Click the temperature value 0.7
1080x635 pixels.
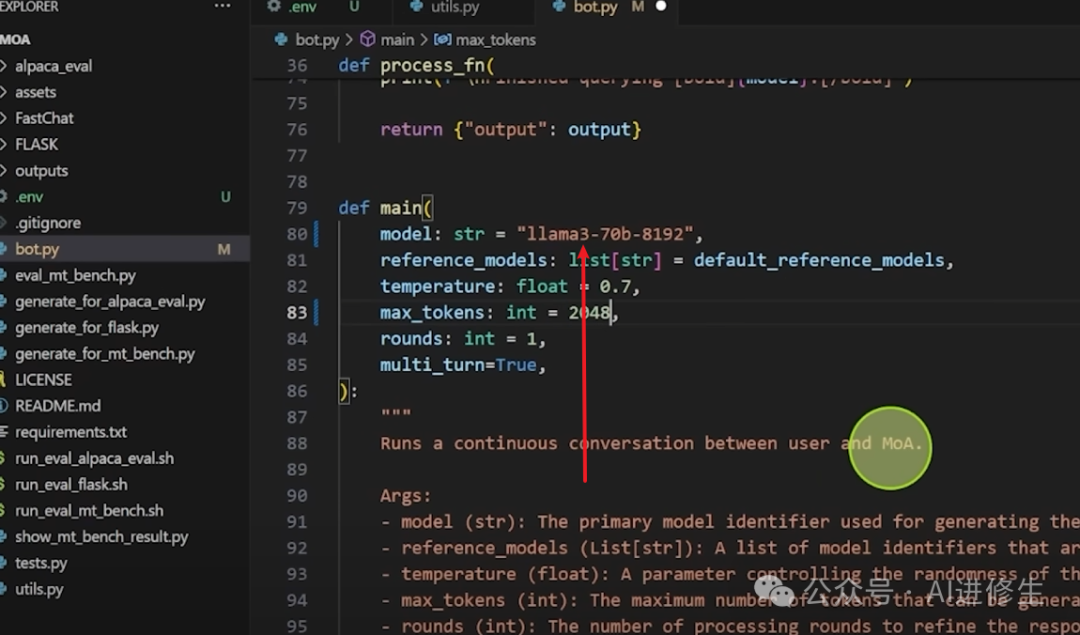coord(614,287)
